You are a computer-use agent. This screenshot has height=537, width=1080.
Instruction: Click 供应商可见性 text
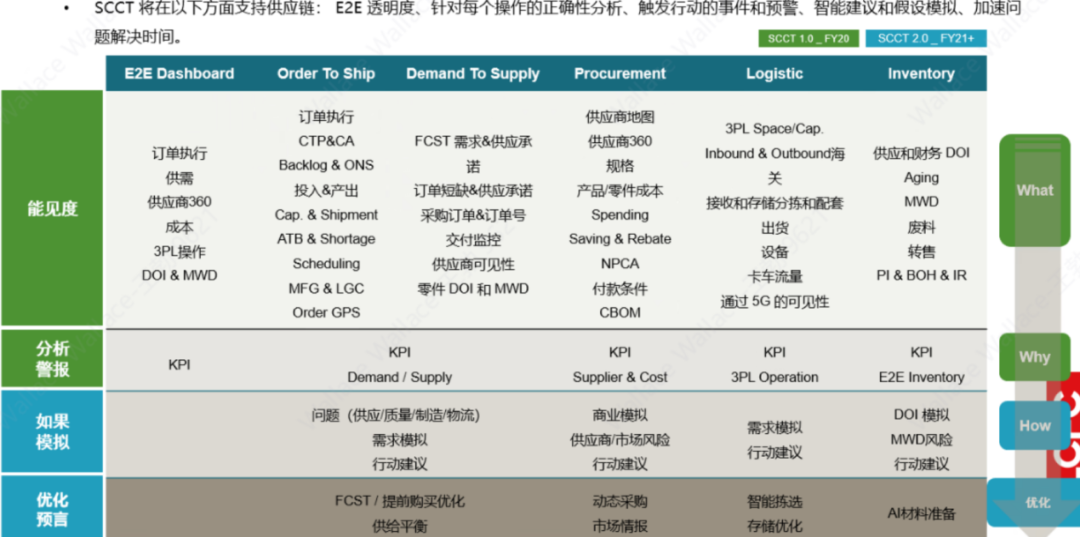pos(472,264)
